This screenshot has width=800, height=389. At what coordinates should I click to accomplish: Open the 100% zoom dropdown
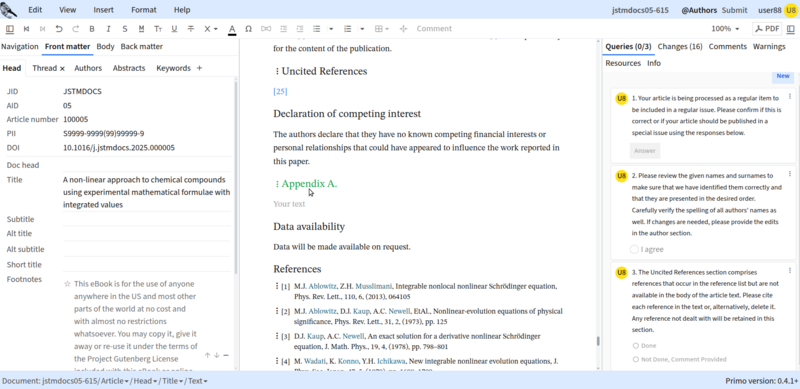[x=726, y=29]
